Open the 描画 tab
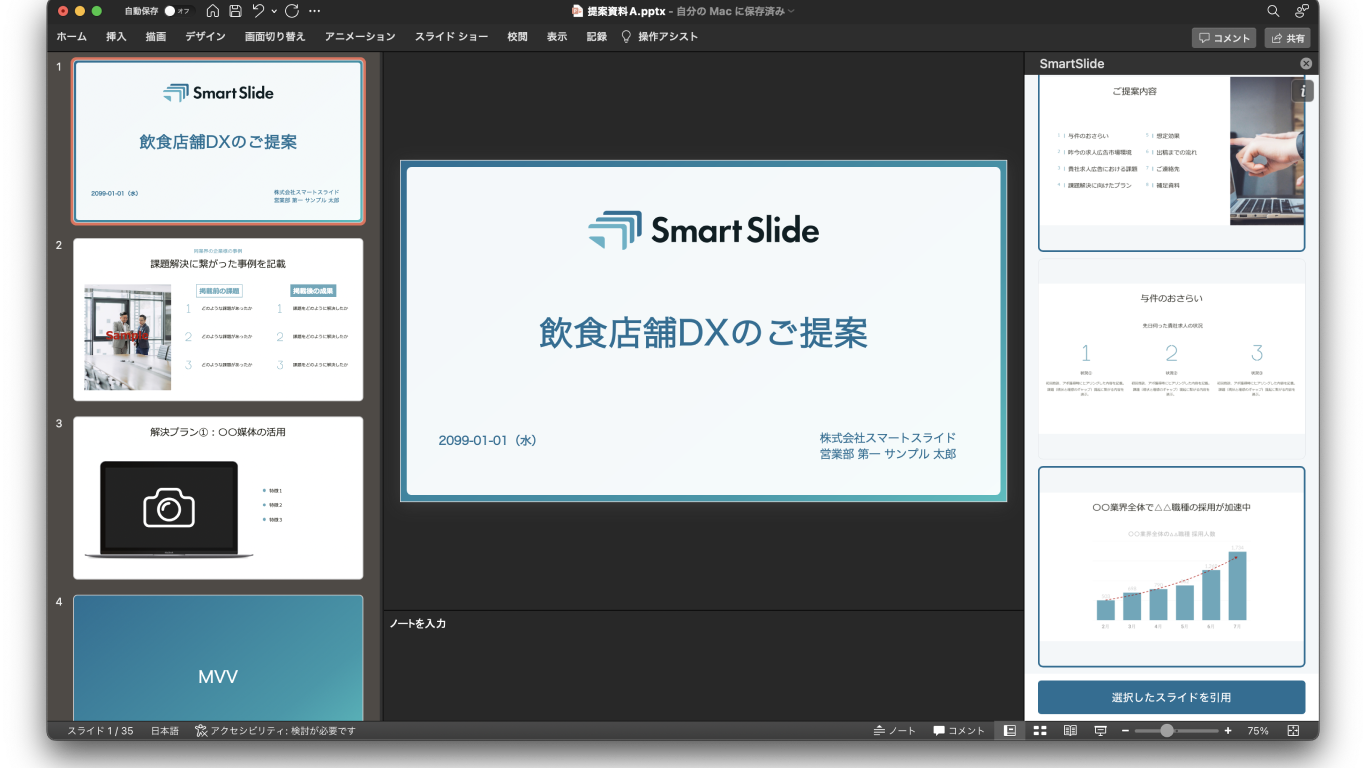1366x768 pixels. pyautogui.click(x=156, y=37)
